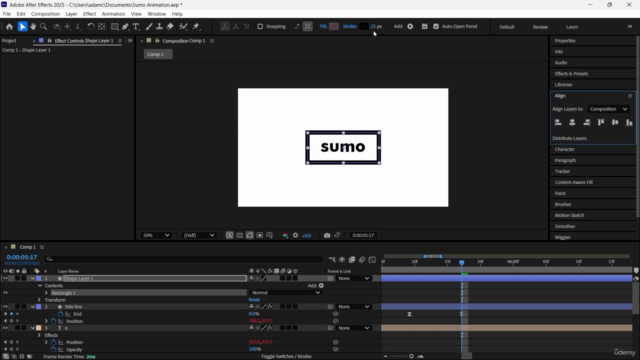
Task: Open the Animation menu
Action: (113, 14)
